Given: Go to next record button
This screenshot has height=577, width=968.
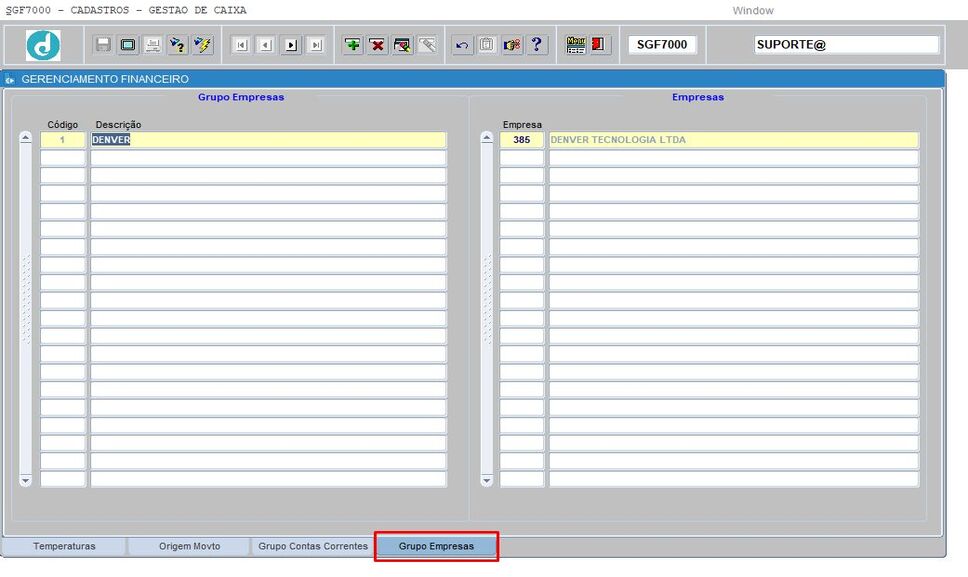Looking at the screenshot, I should [x=291, y=44].
